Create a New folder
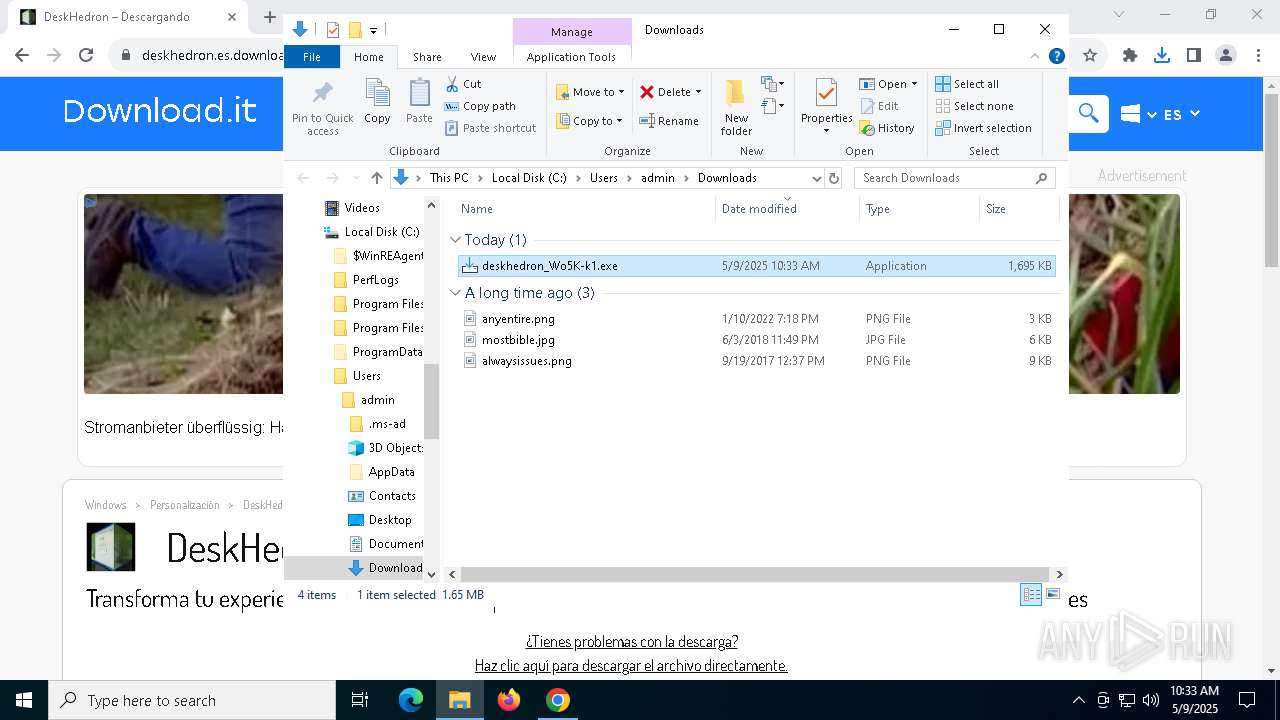 [x=736, y=107]
